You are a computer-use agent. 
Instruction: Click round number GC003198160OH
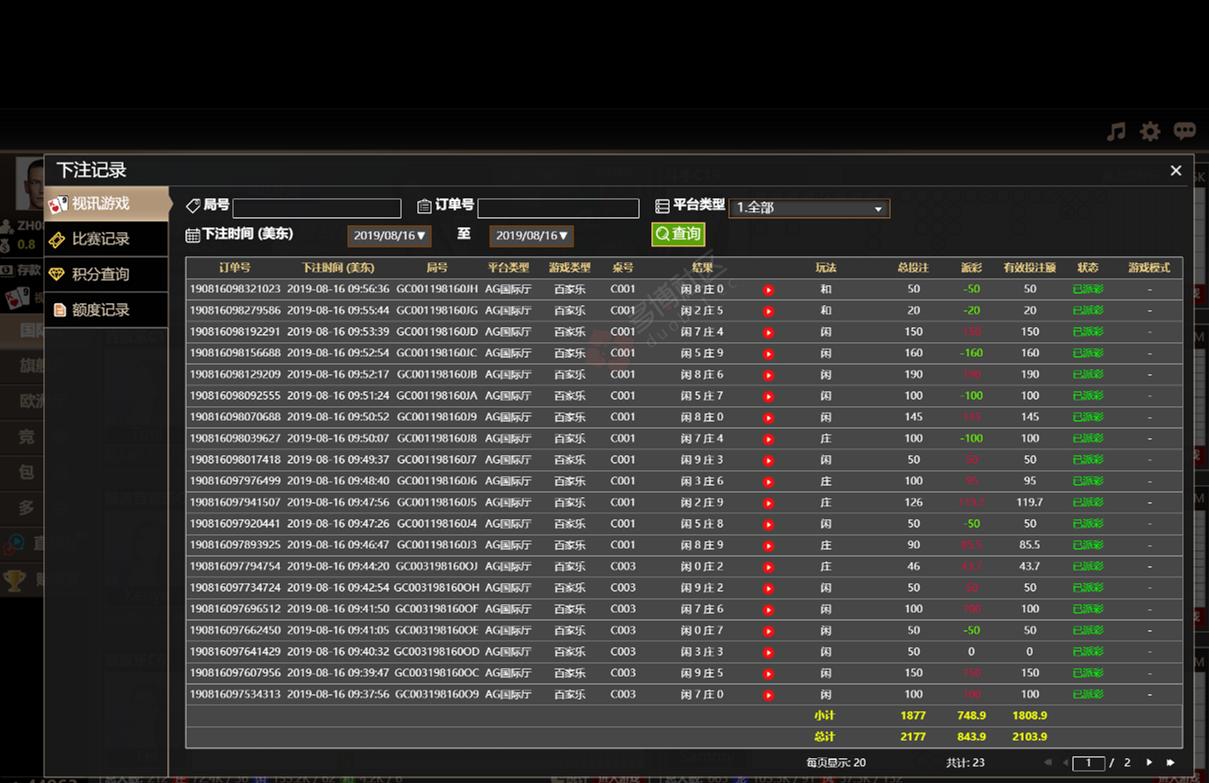click(437, 588)
